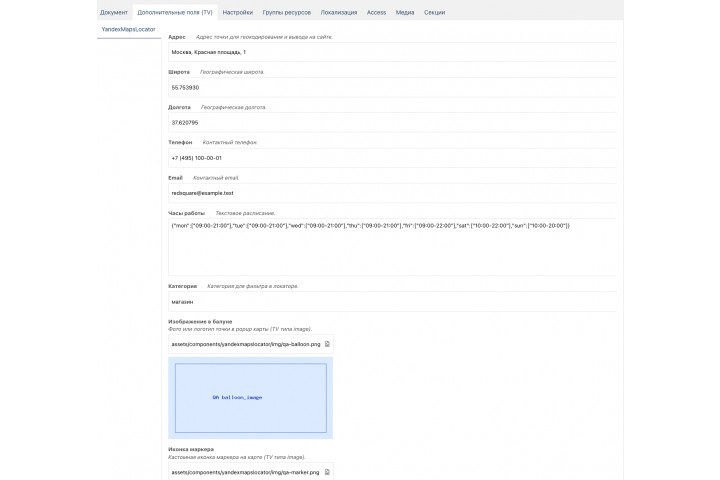Switch to the Access tab
Screen dimensions: 720x480
376,12
